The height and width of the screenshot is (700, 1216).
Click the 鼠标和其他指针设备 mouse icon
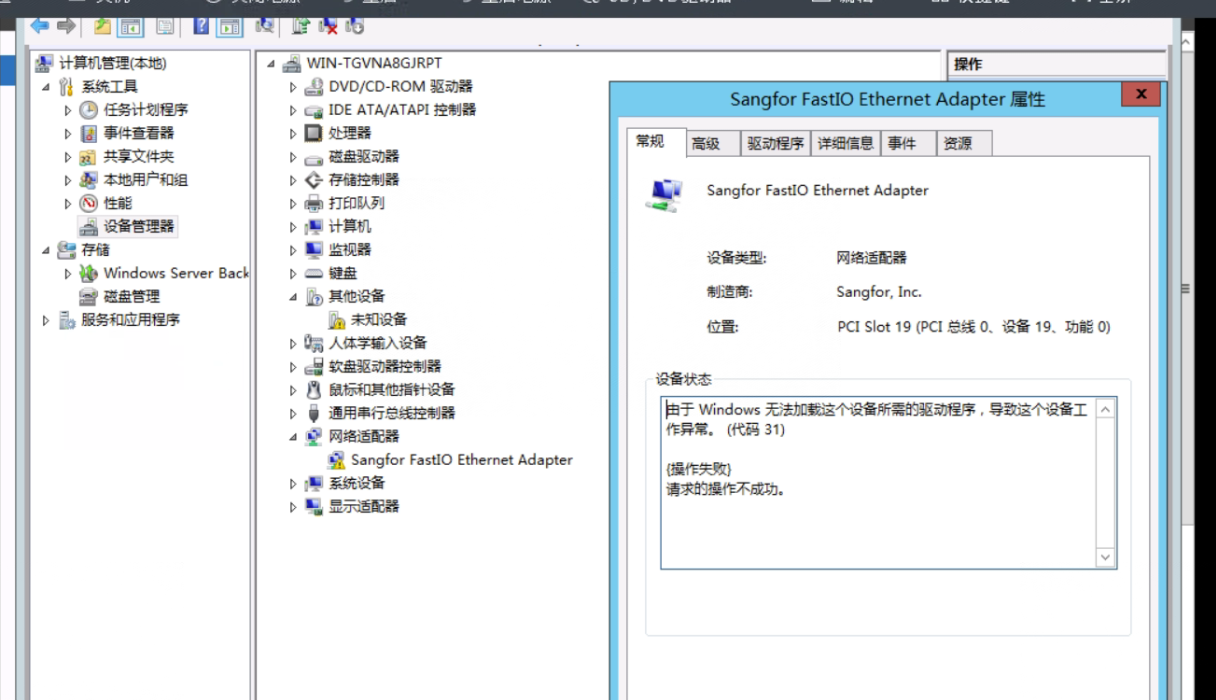tap(314, 390)
